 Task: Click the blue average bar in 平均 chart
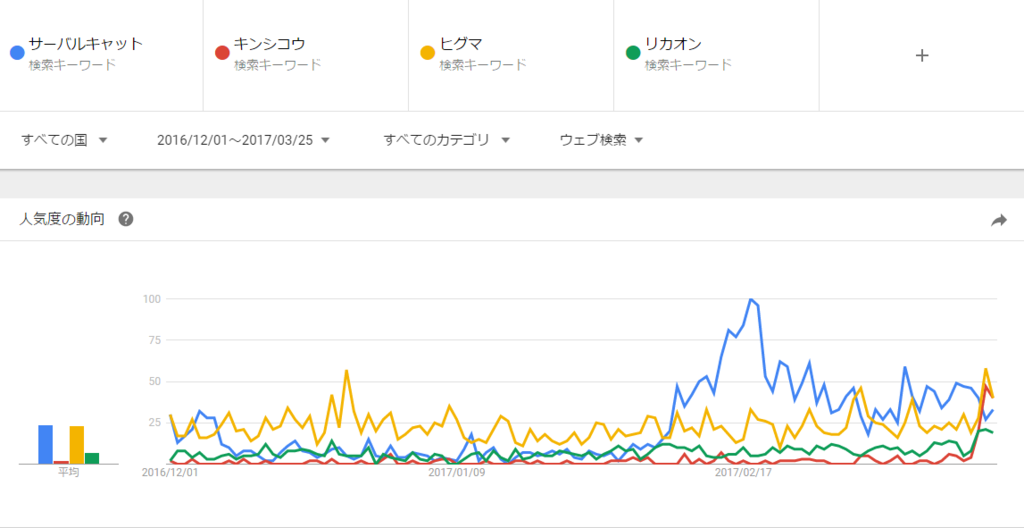point(46,444)
